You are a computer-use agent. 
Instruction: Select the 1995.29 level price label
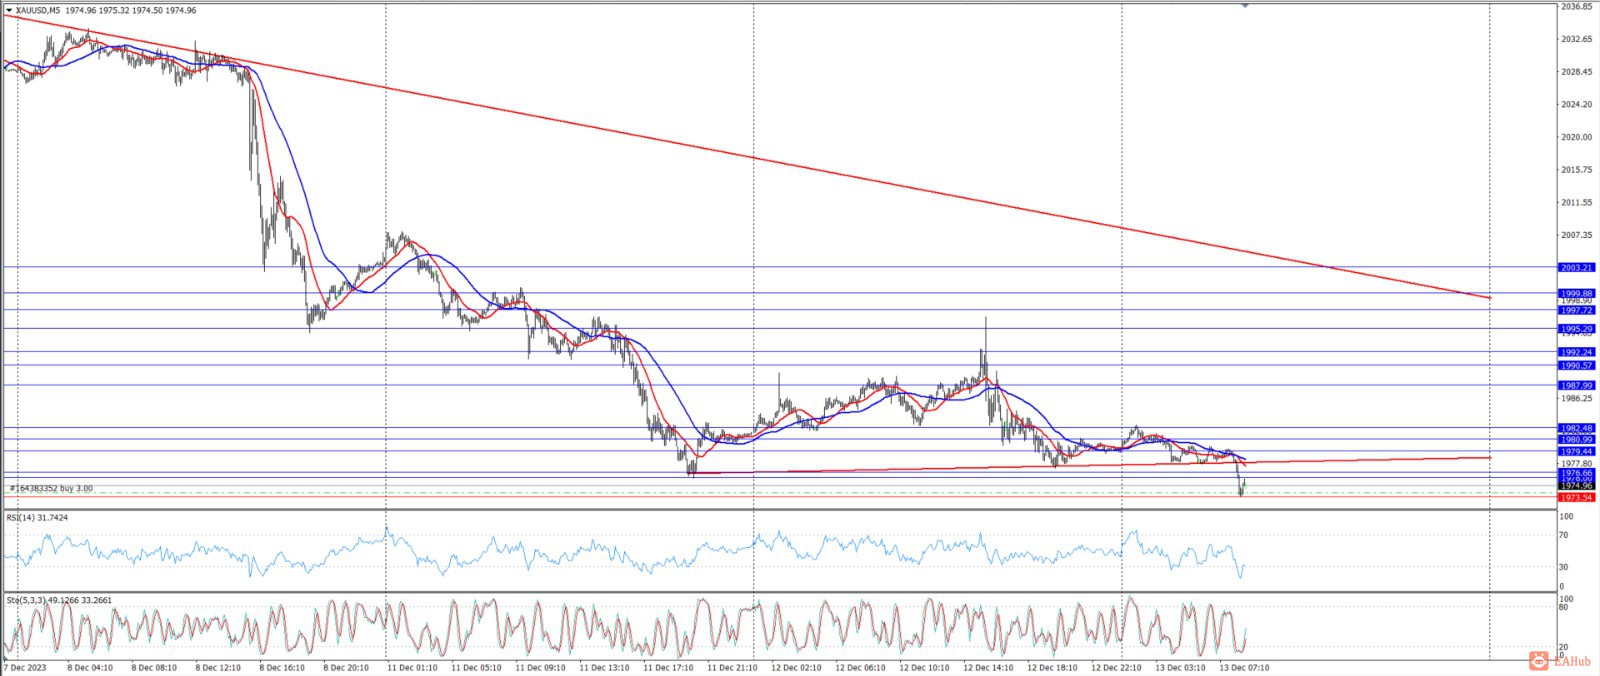click(x=1577, y=328)
